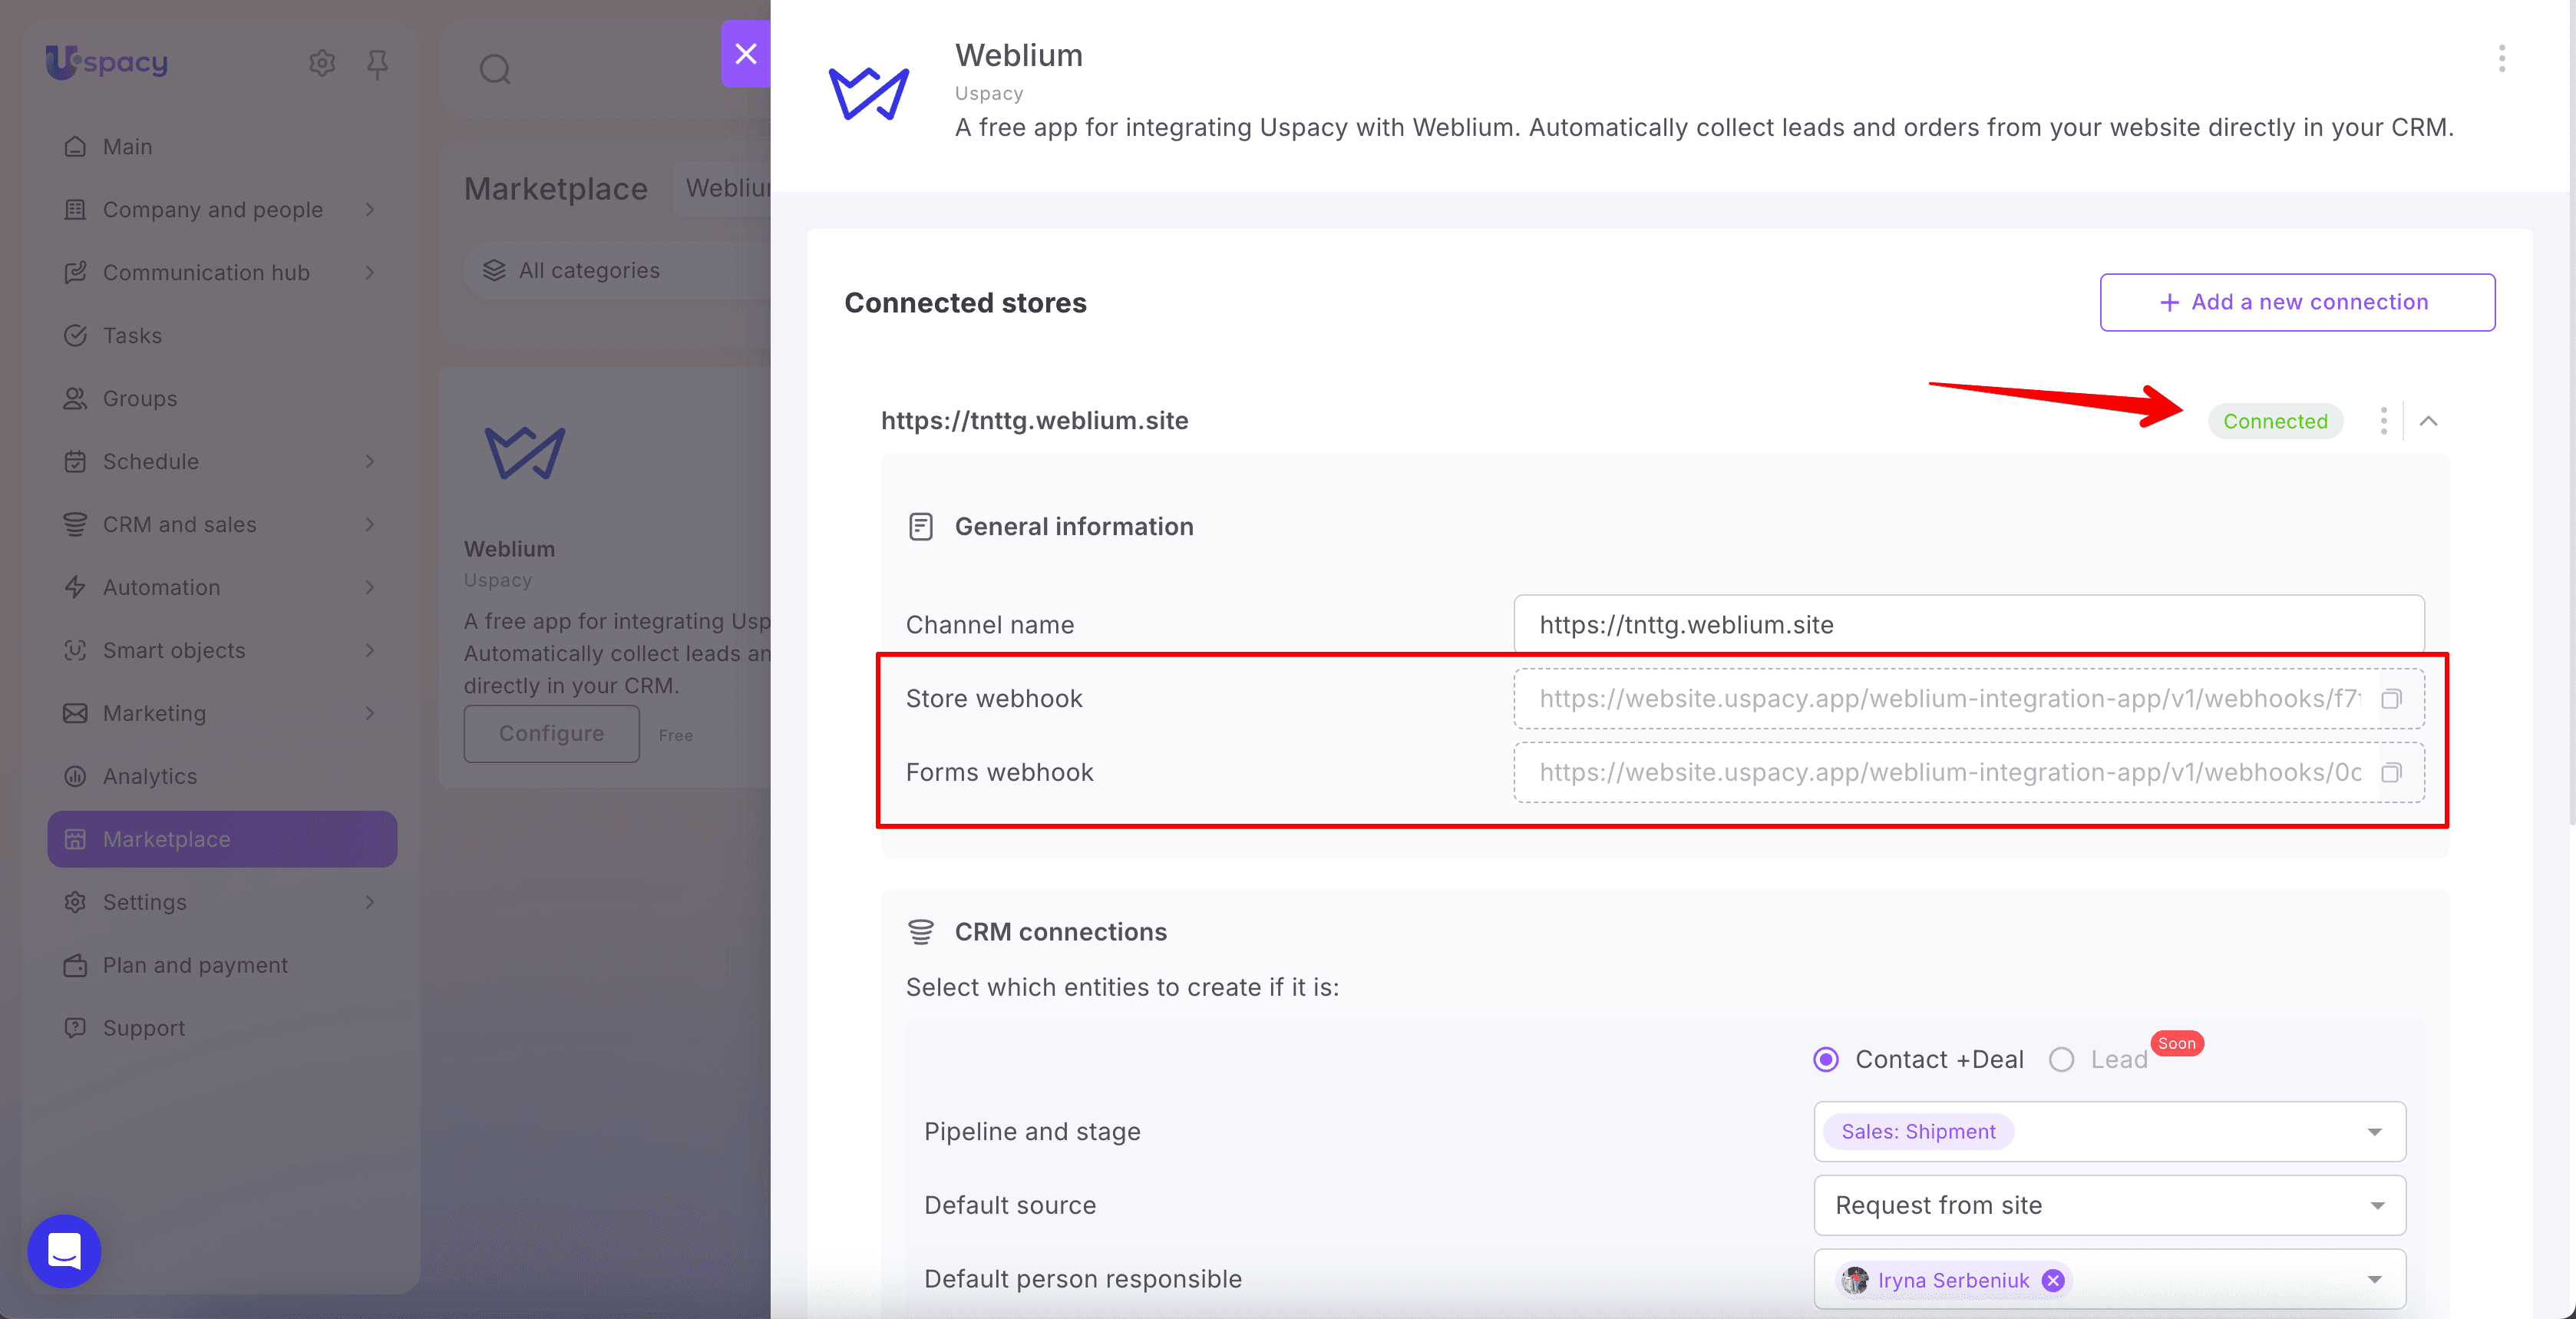Select the Contact +Deal radio option

click(1826, 1060)
